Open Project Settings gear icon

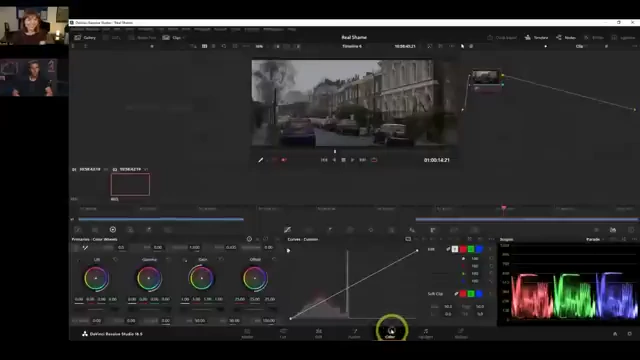pyautogui.click(x=629, y=334)
